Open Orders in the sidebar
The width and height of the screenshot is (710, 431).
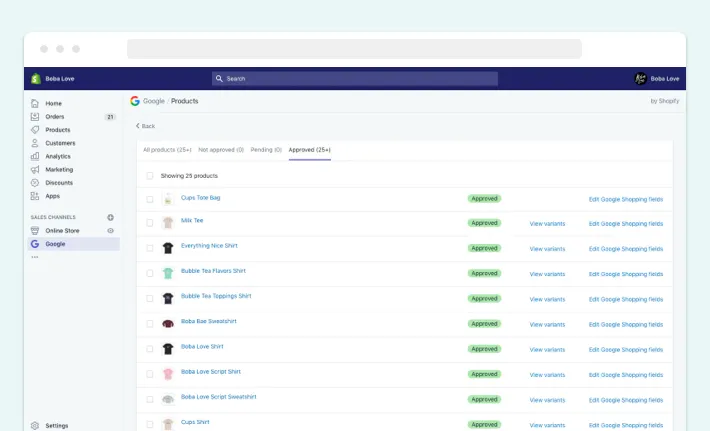(55, 116)
